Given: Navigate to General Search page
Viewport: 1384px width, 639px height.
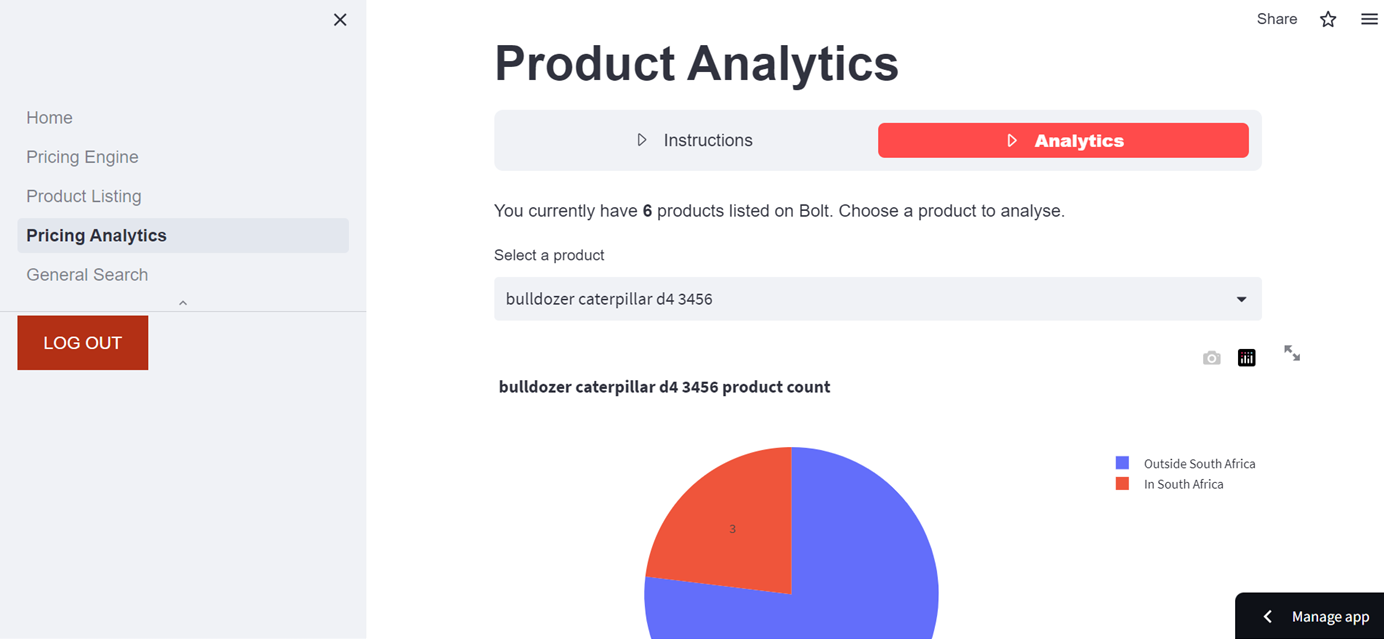Looking at the screenshot, I should [87, 275].
